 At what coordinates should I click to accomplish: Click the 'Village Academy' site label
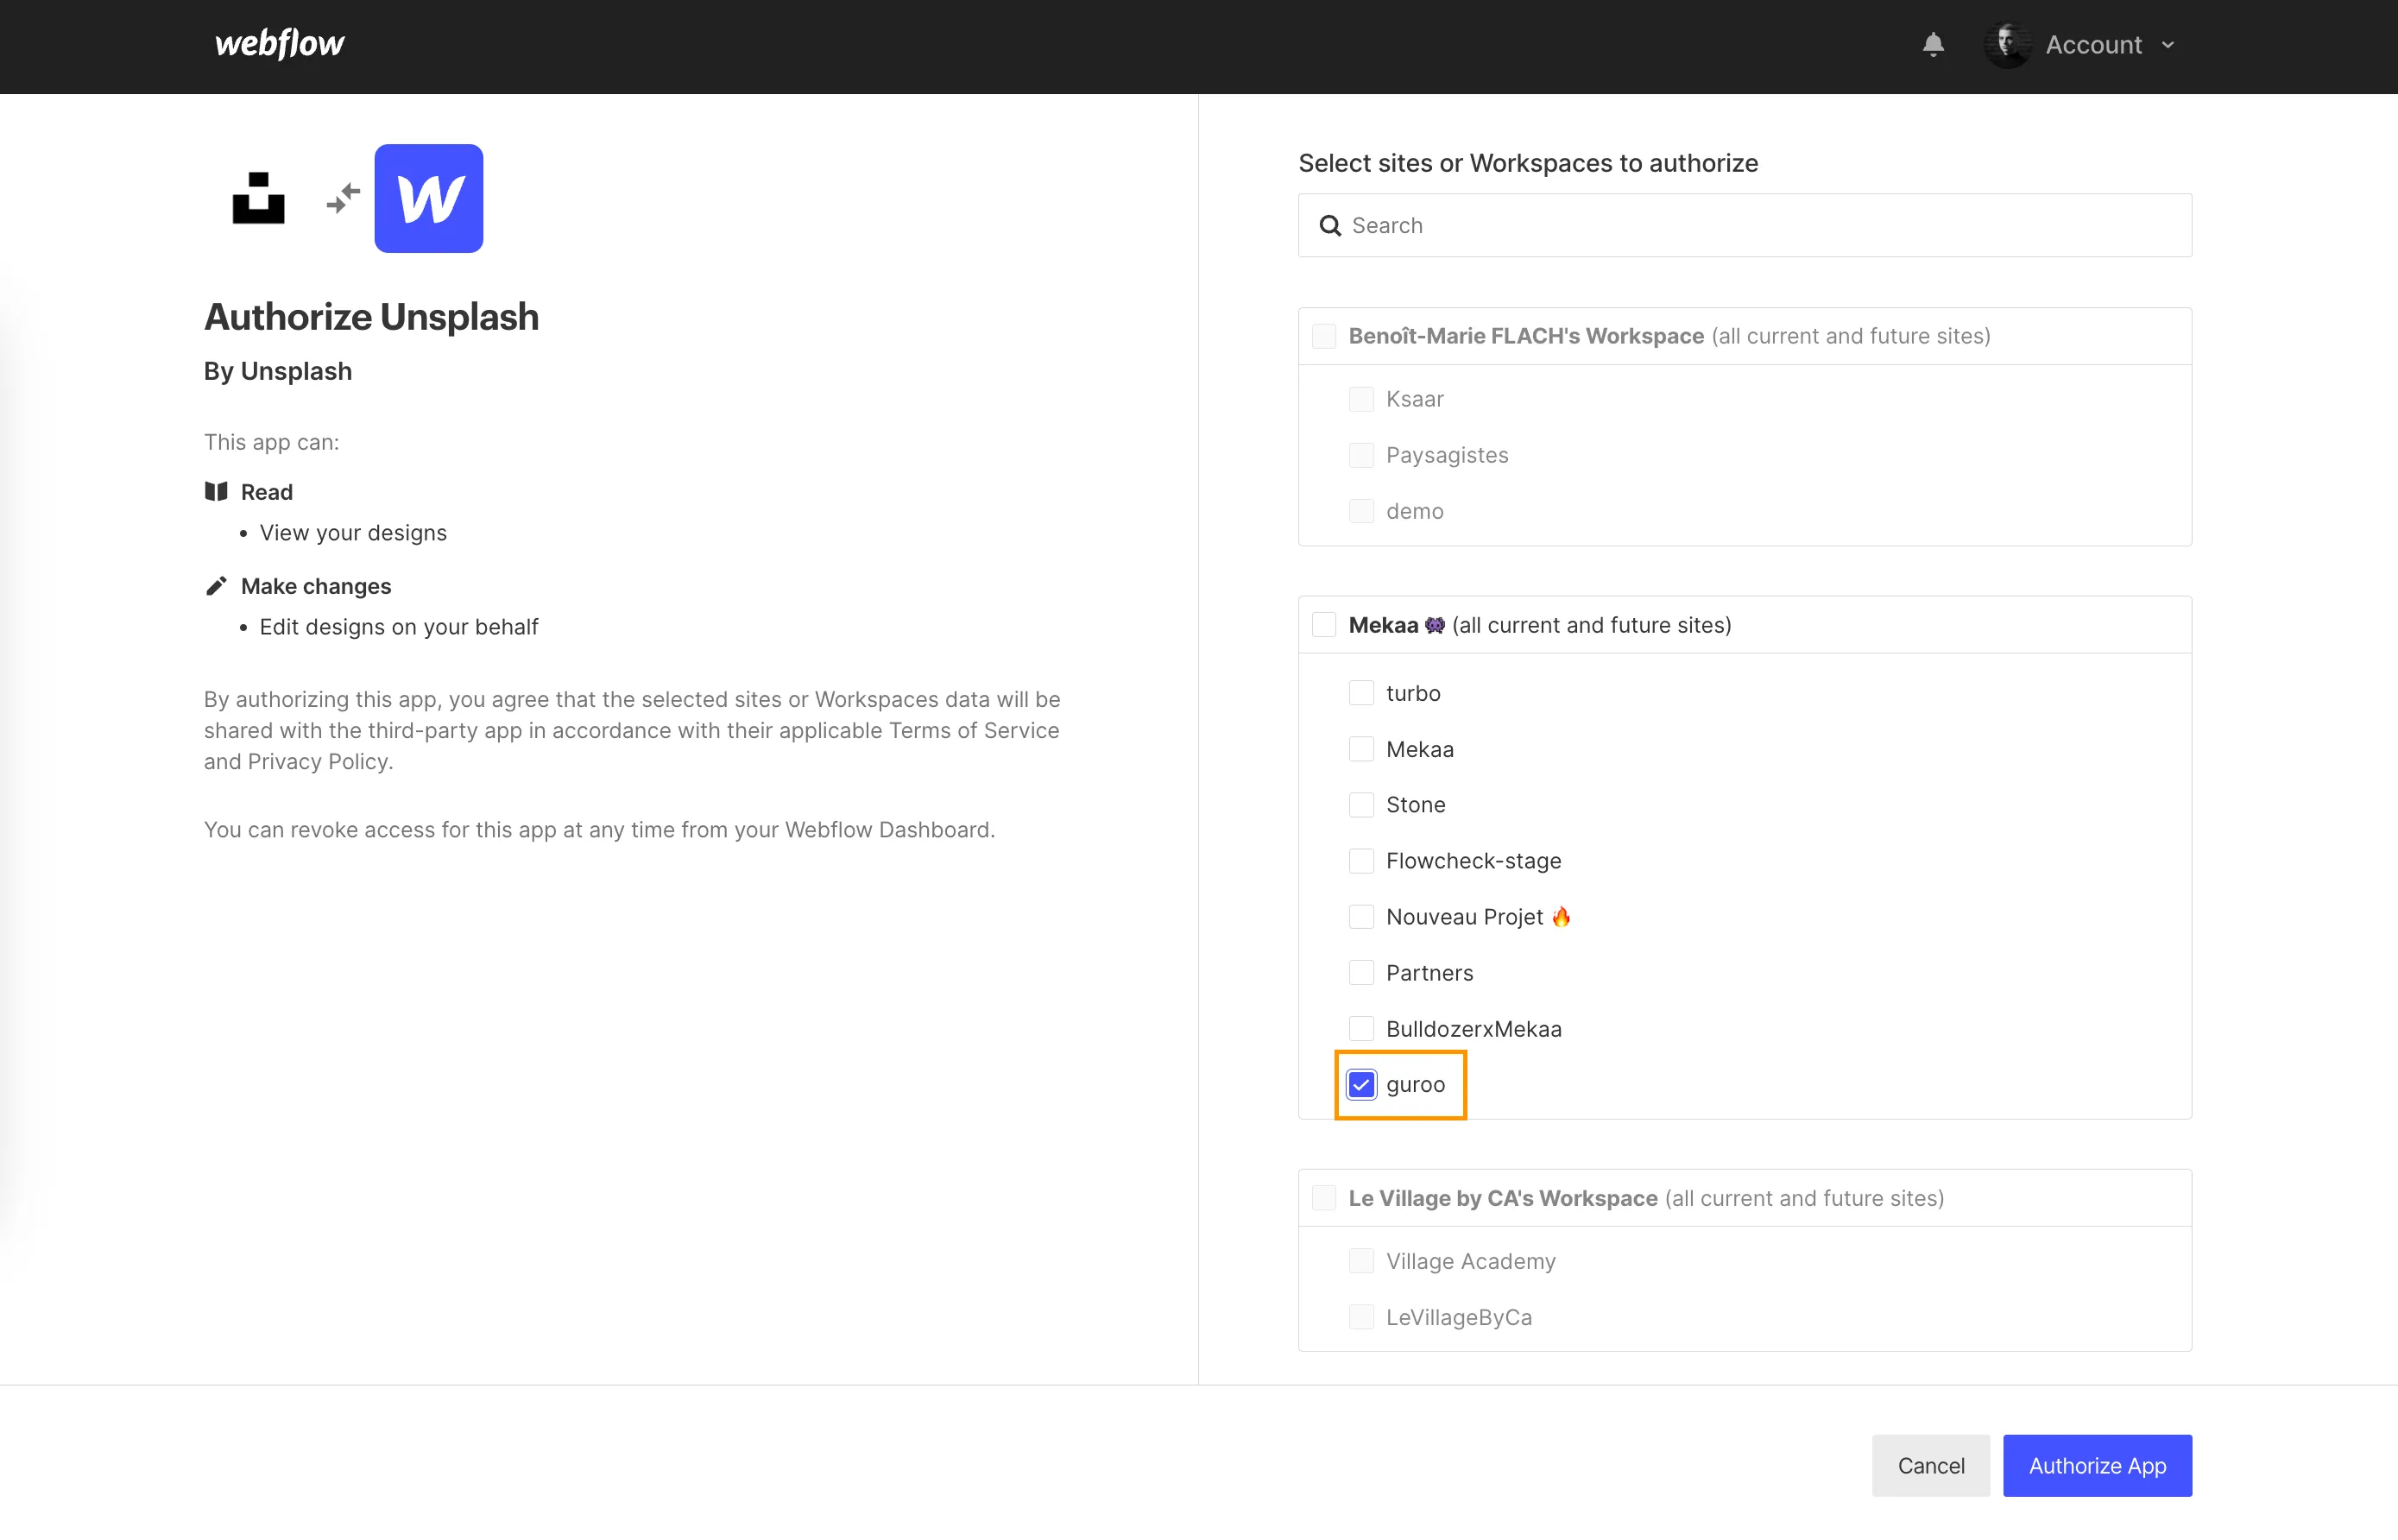pyautogui.click(x=1470, y=1261)
